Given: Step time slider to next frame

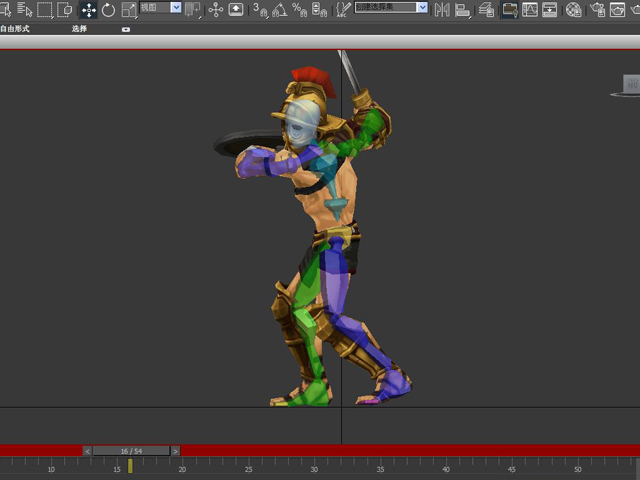Looking at the screenshot, I should coord(176,451).
